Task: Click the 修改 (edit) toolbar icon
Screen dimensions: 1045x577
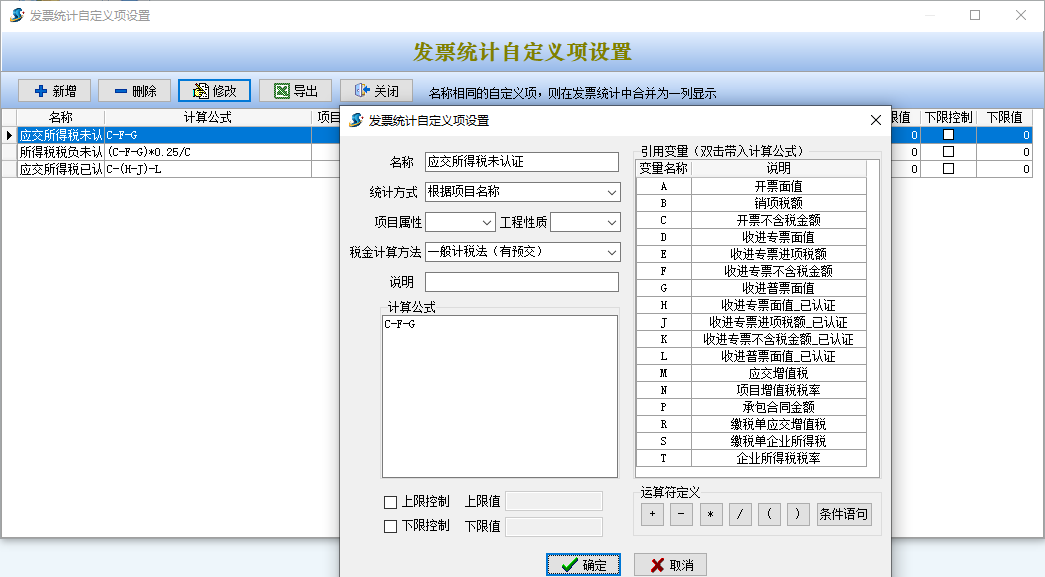Action: [200, 91]
